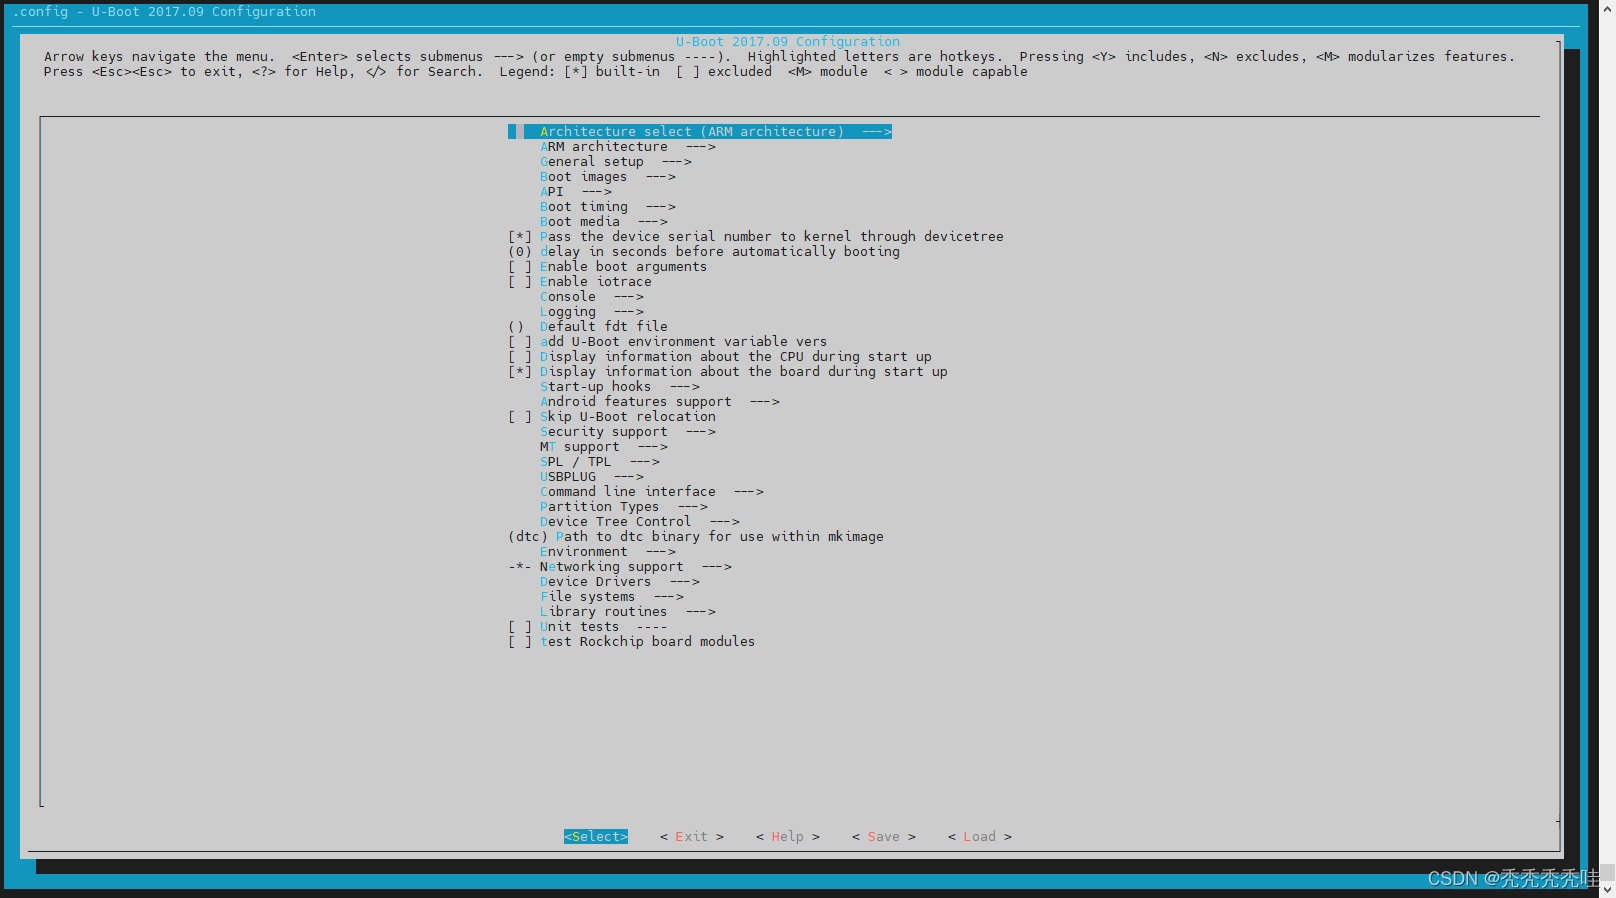Expand the Start-up hooks submenu

click(x=620, y=387)
